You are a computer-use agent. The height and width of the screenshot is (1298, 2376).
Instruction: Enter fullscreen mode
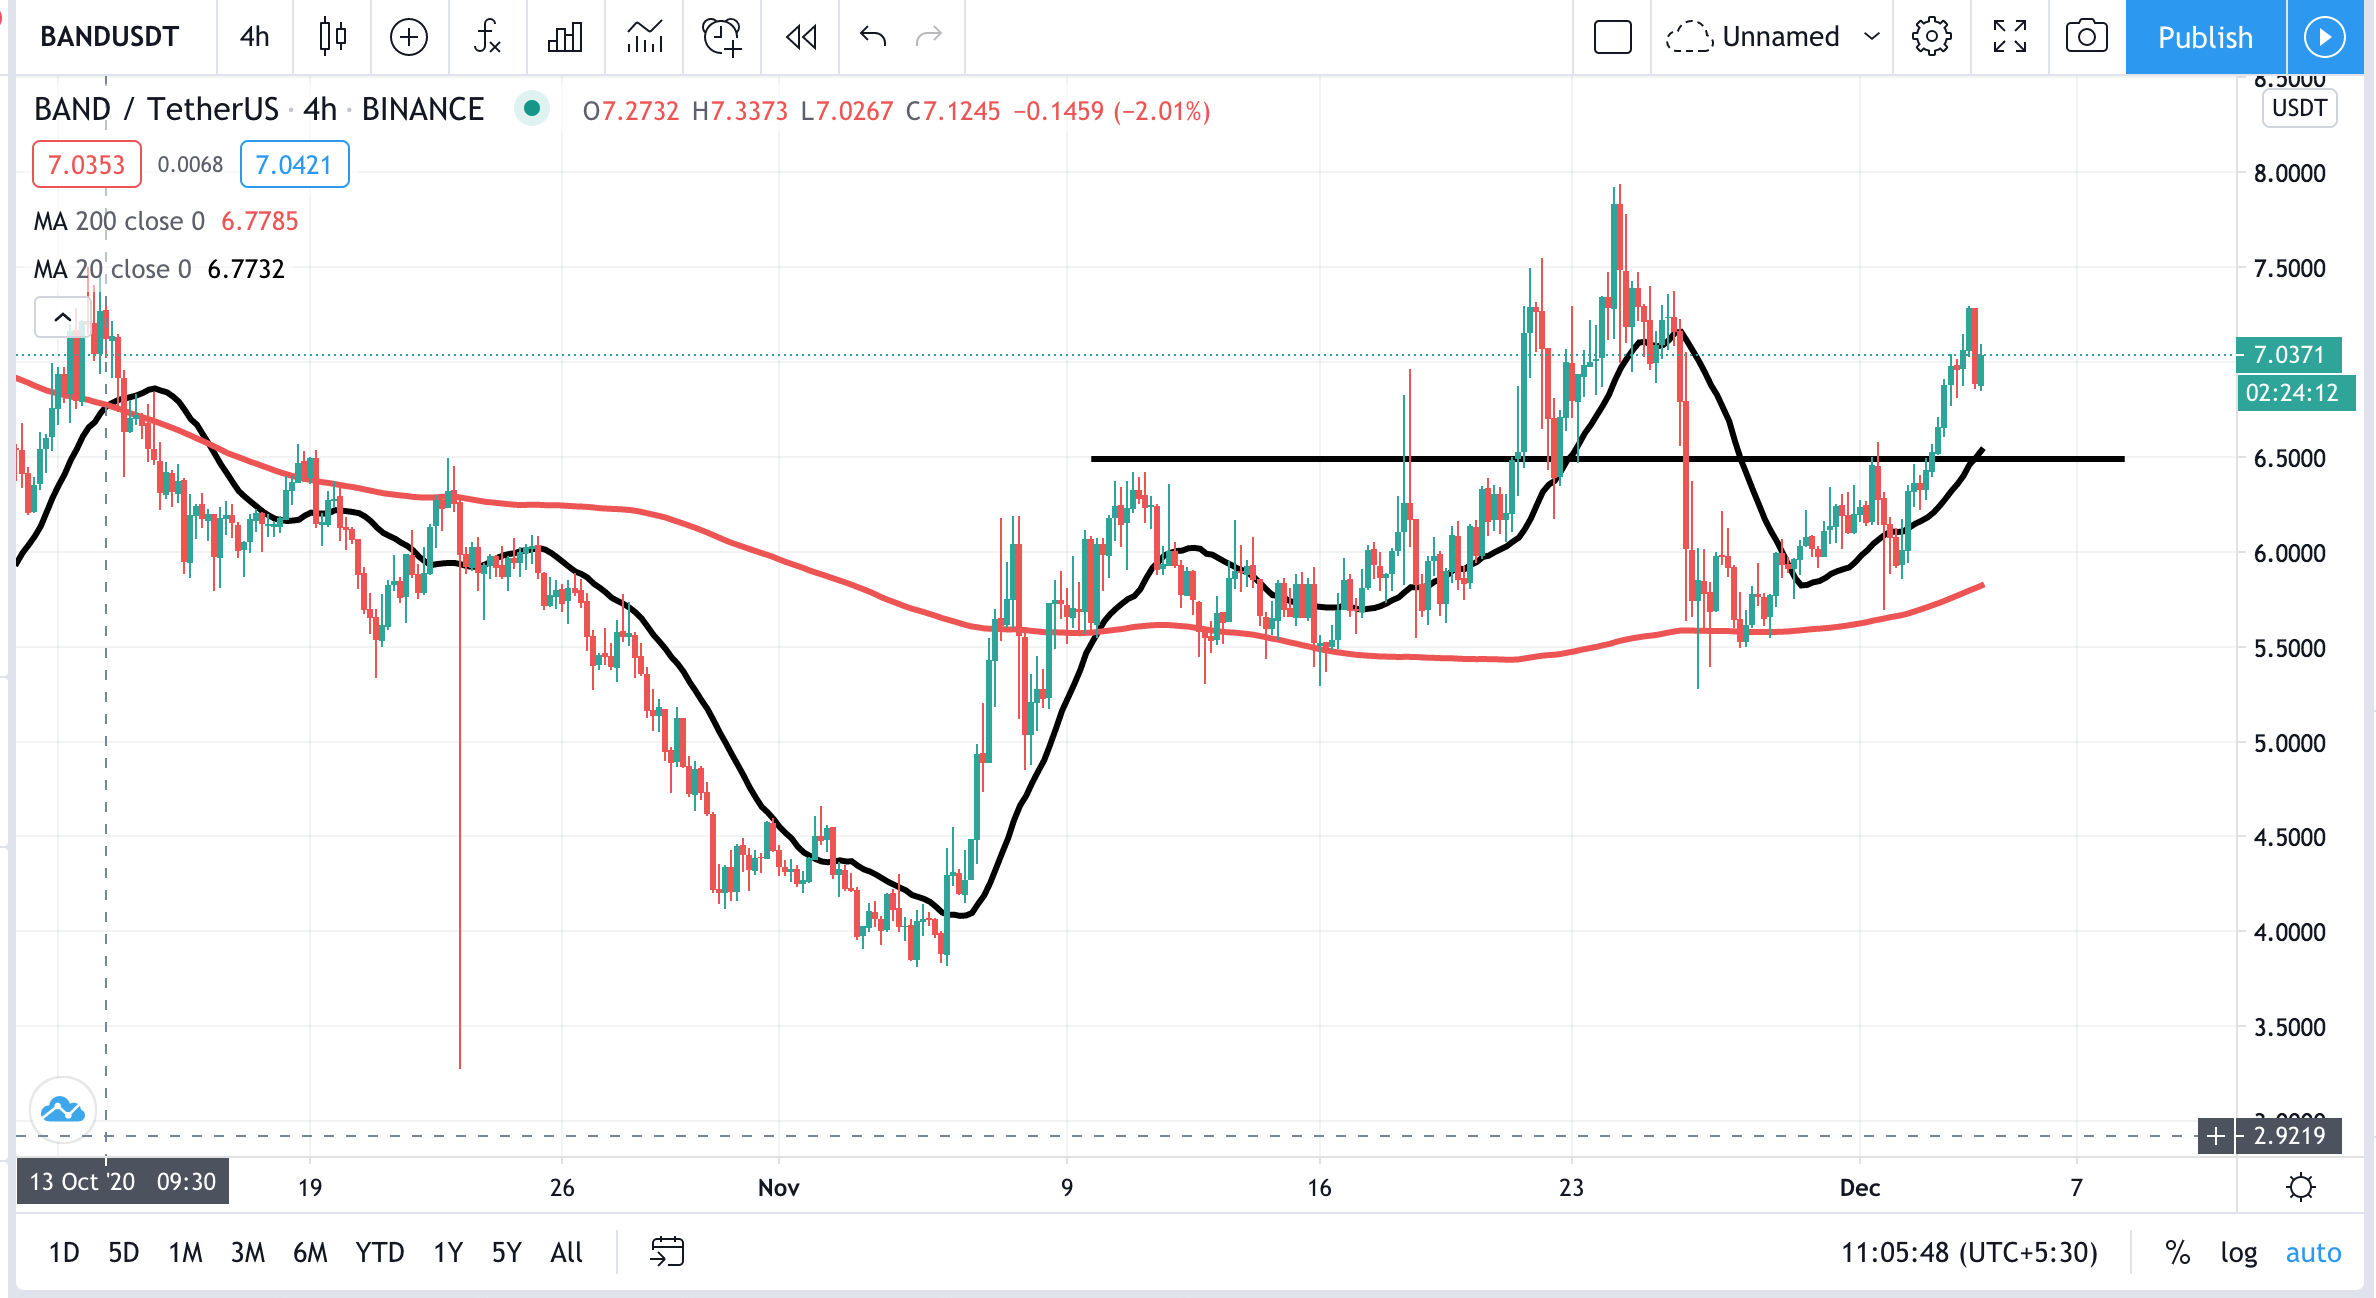(x=2010, y=37)
